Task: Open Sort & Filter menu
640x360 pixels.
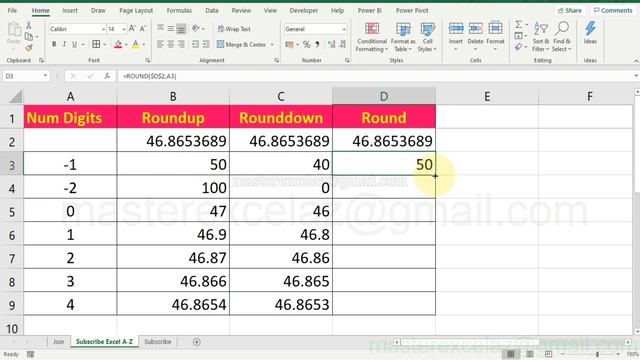Action: point(541,37)
